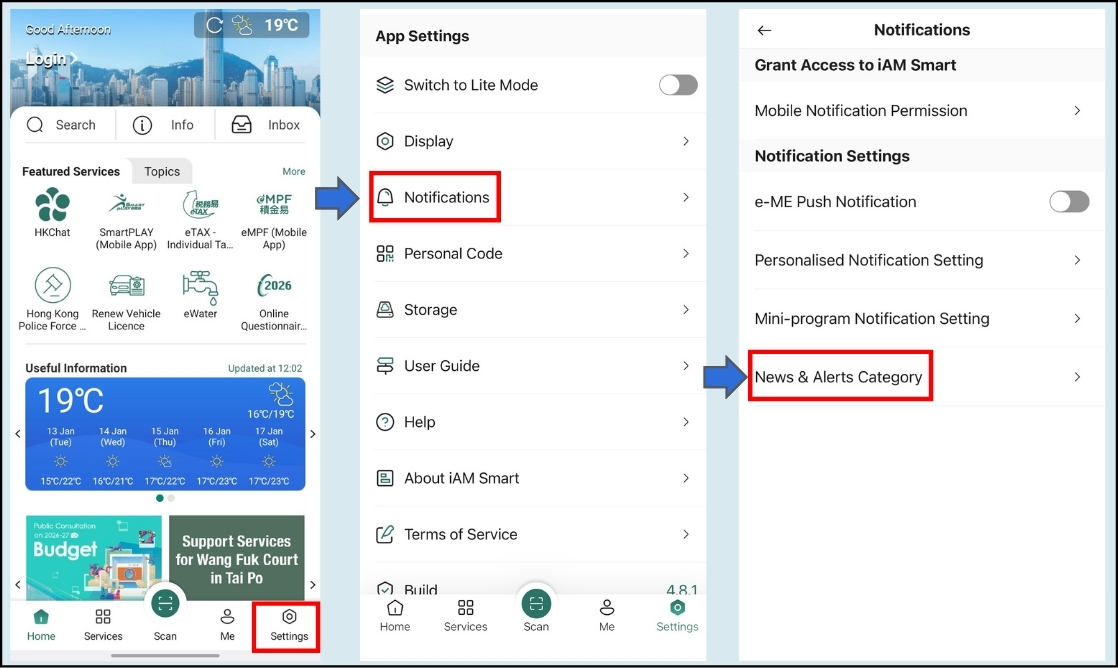This screenshot has height=668, width=1118.
Task: Open the HKChat featured service
Action: 52,212
